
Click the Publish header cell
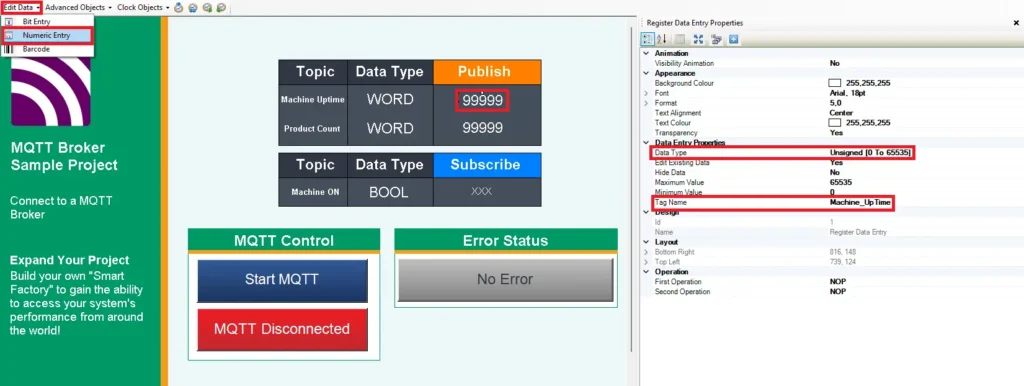point(487,72)
